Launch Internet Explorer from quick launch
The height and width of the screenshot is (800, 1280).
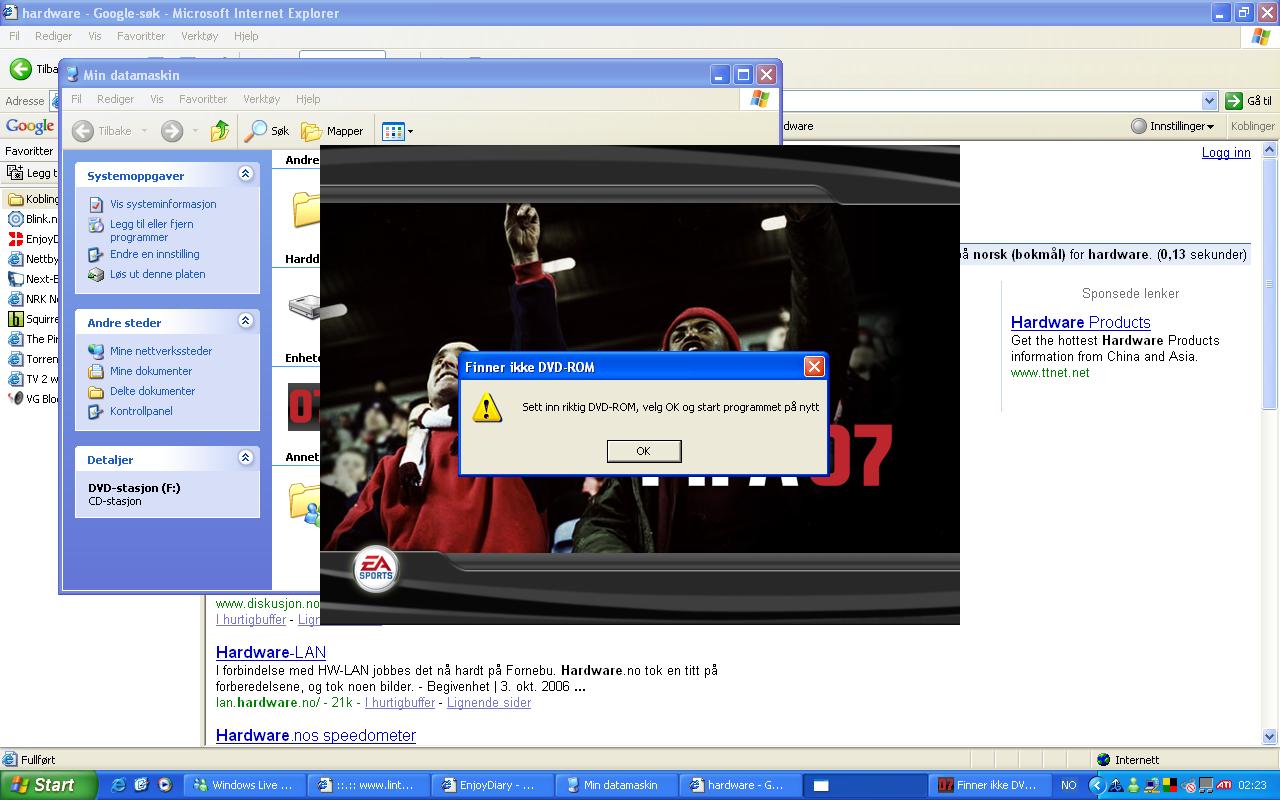(x=118, y=785)
